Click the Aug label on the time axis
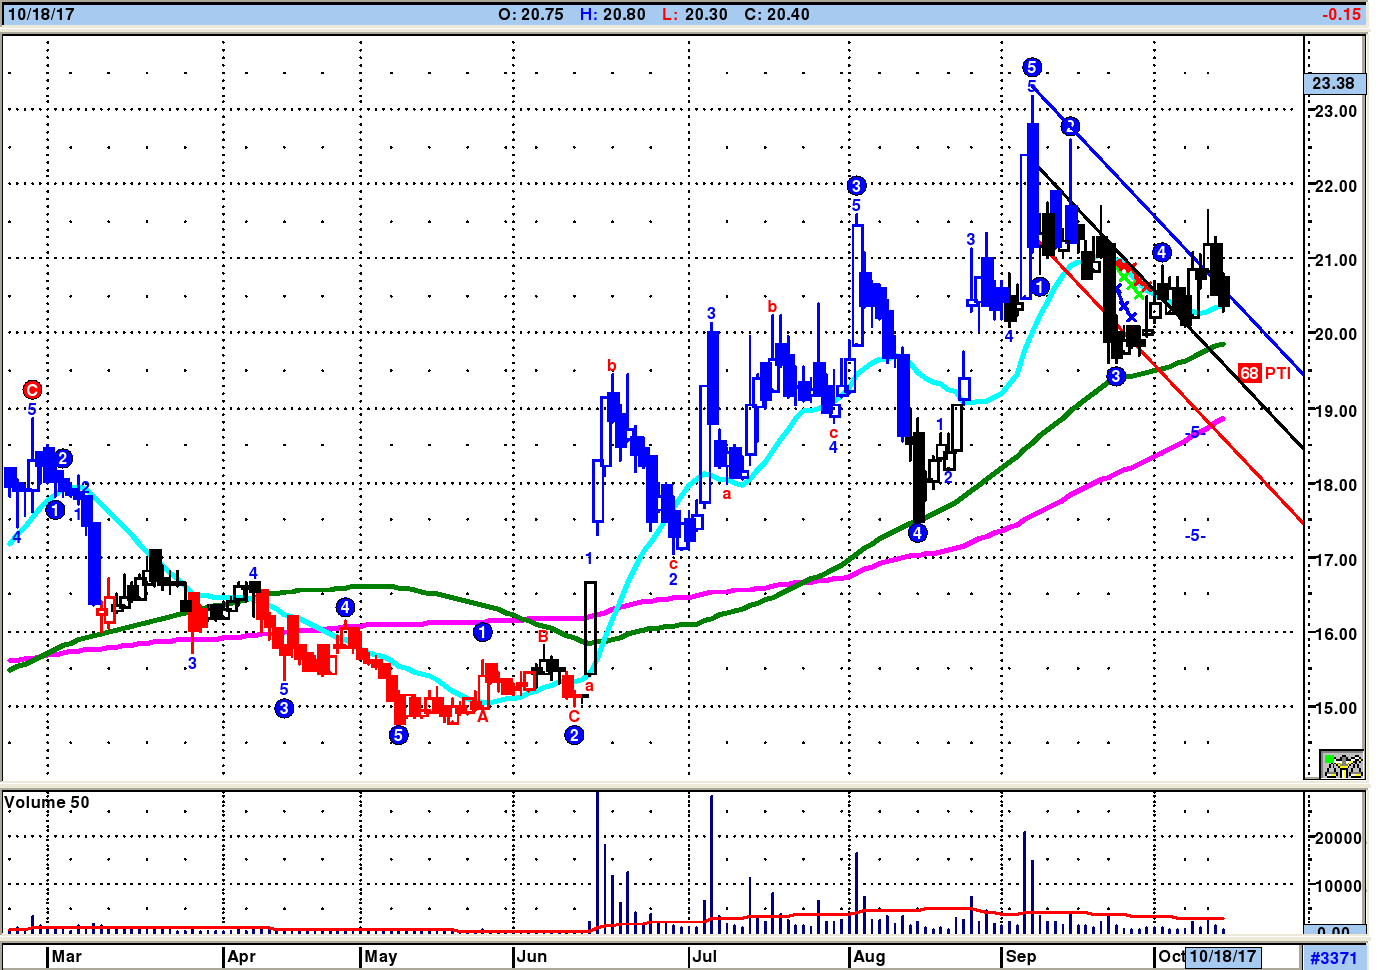 click(x=869, y=956)
